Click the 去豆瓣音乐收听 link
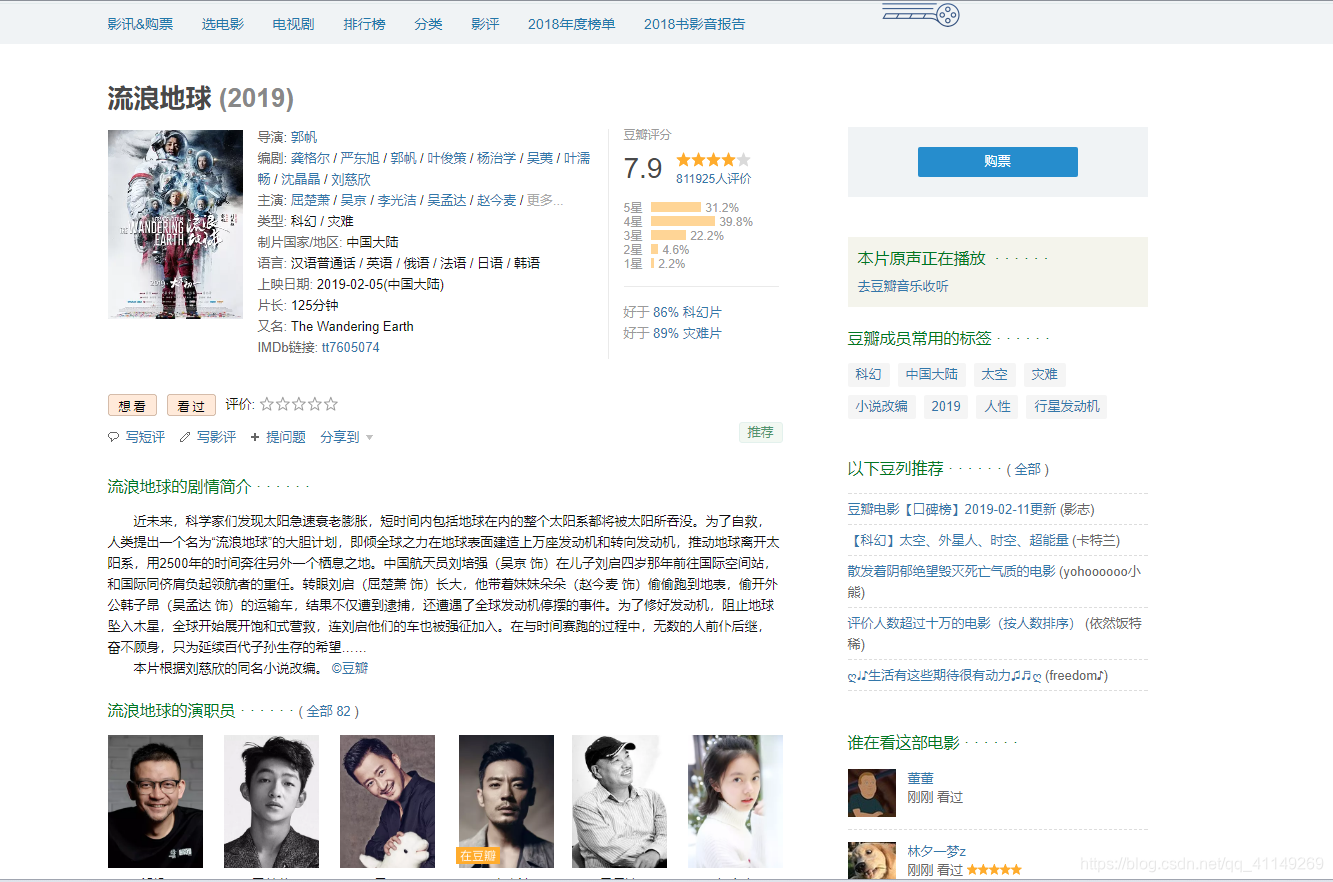 (x=903, y=286)
